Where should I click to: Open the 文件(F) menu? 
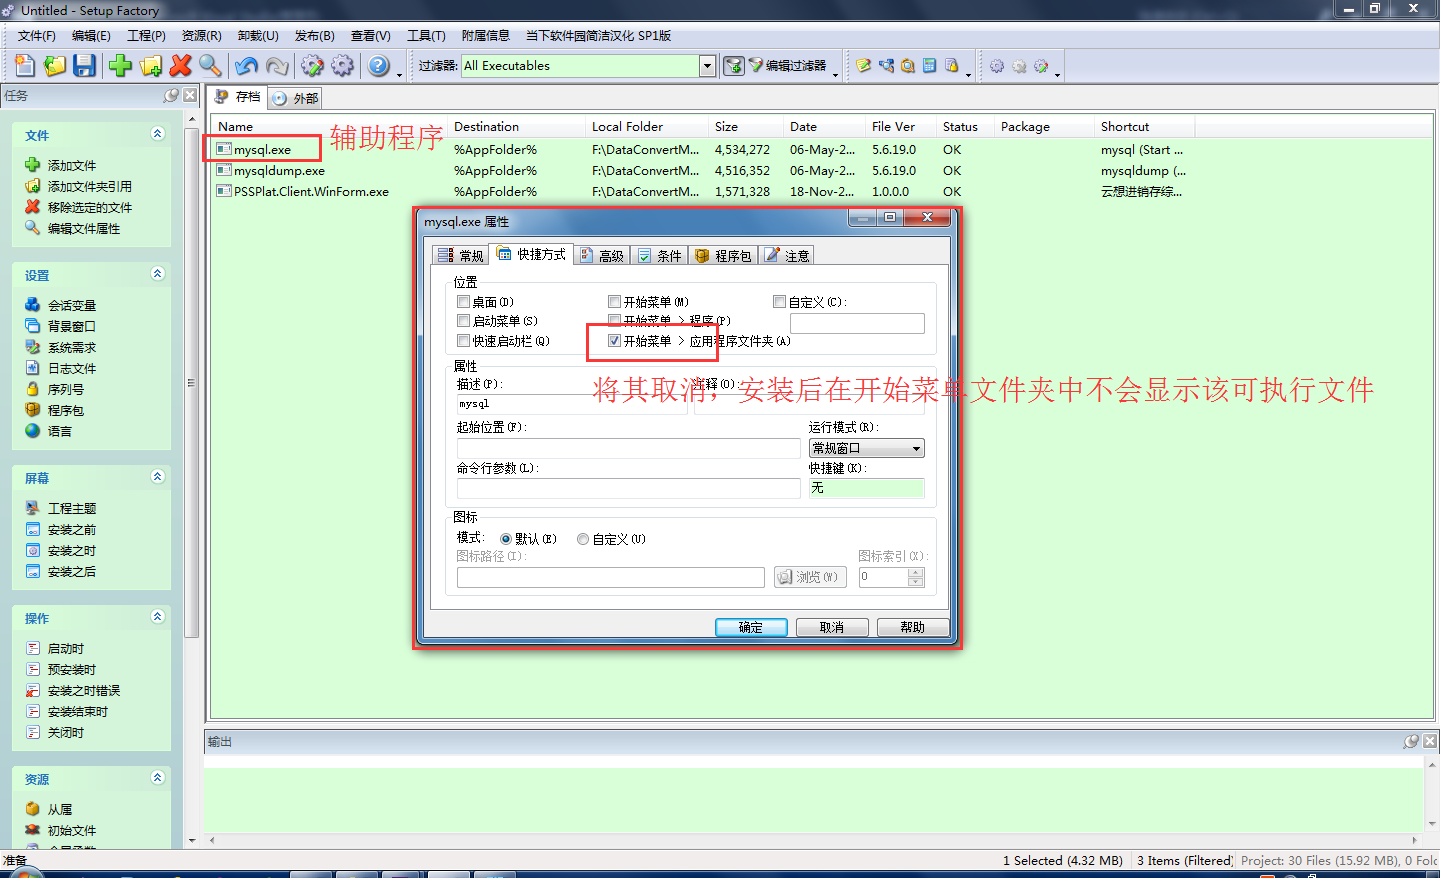click(x=36, y=35)
